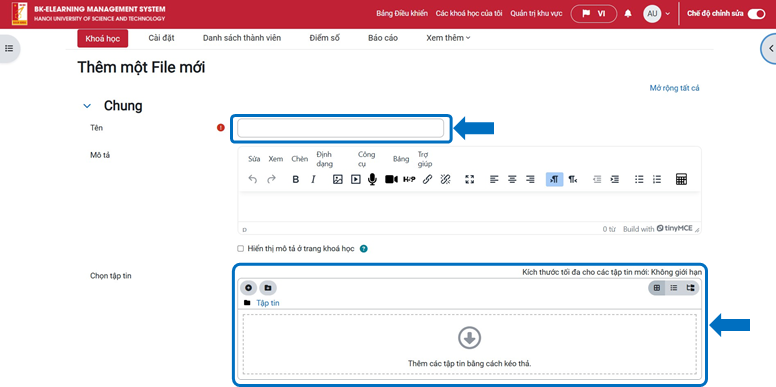Open Xem editor menu
Viewport: 776px width, 387px height.
[276, 159]
